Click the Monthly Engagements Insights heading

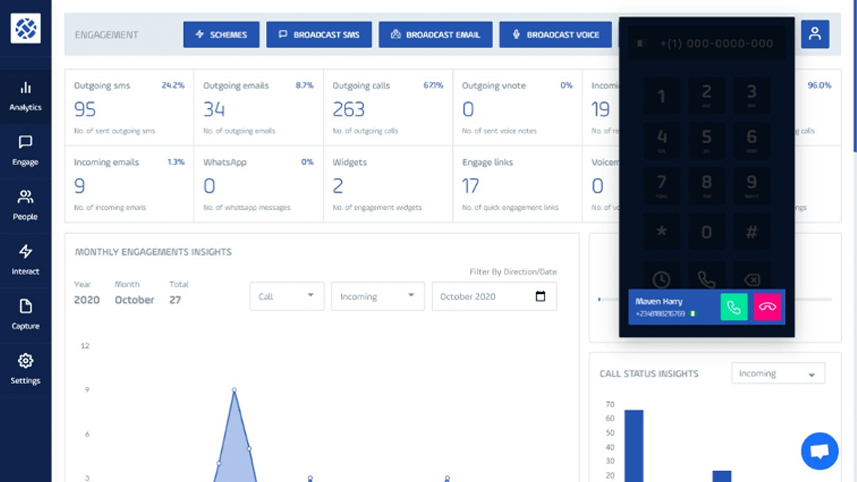(153, 252)
